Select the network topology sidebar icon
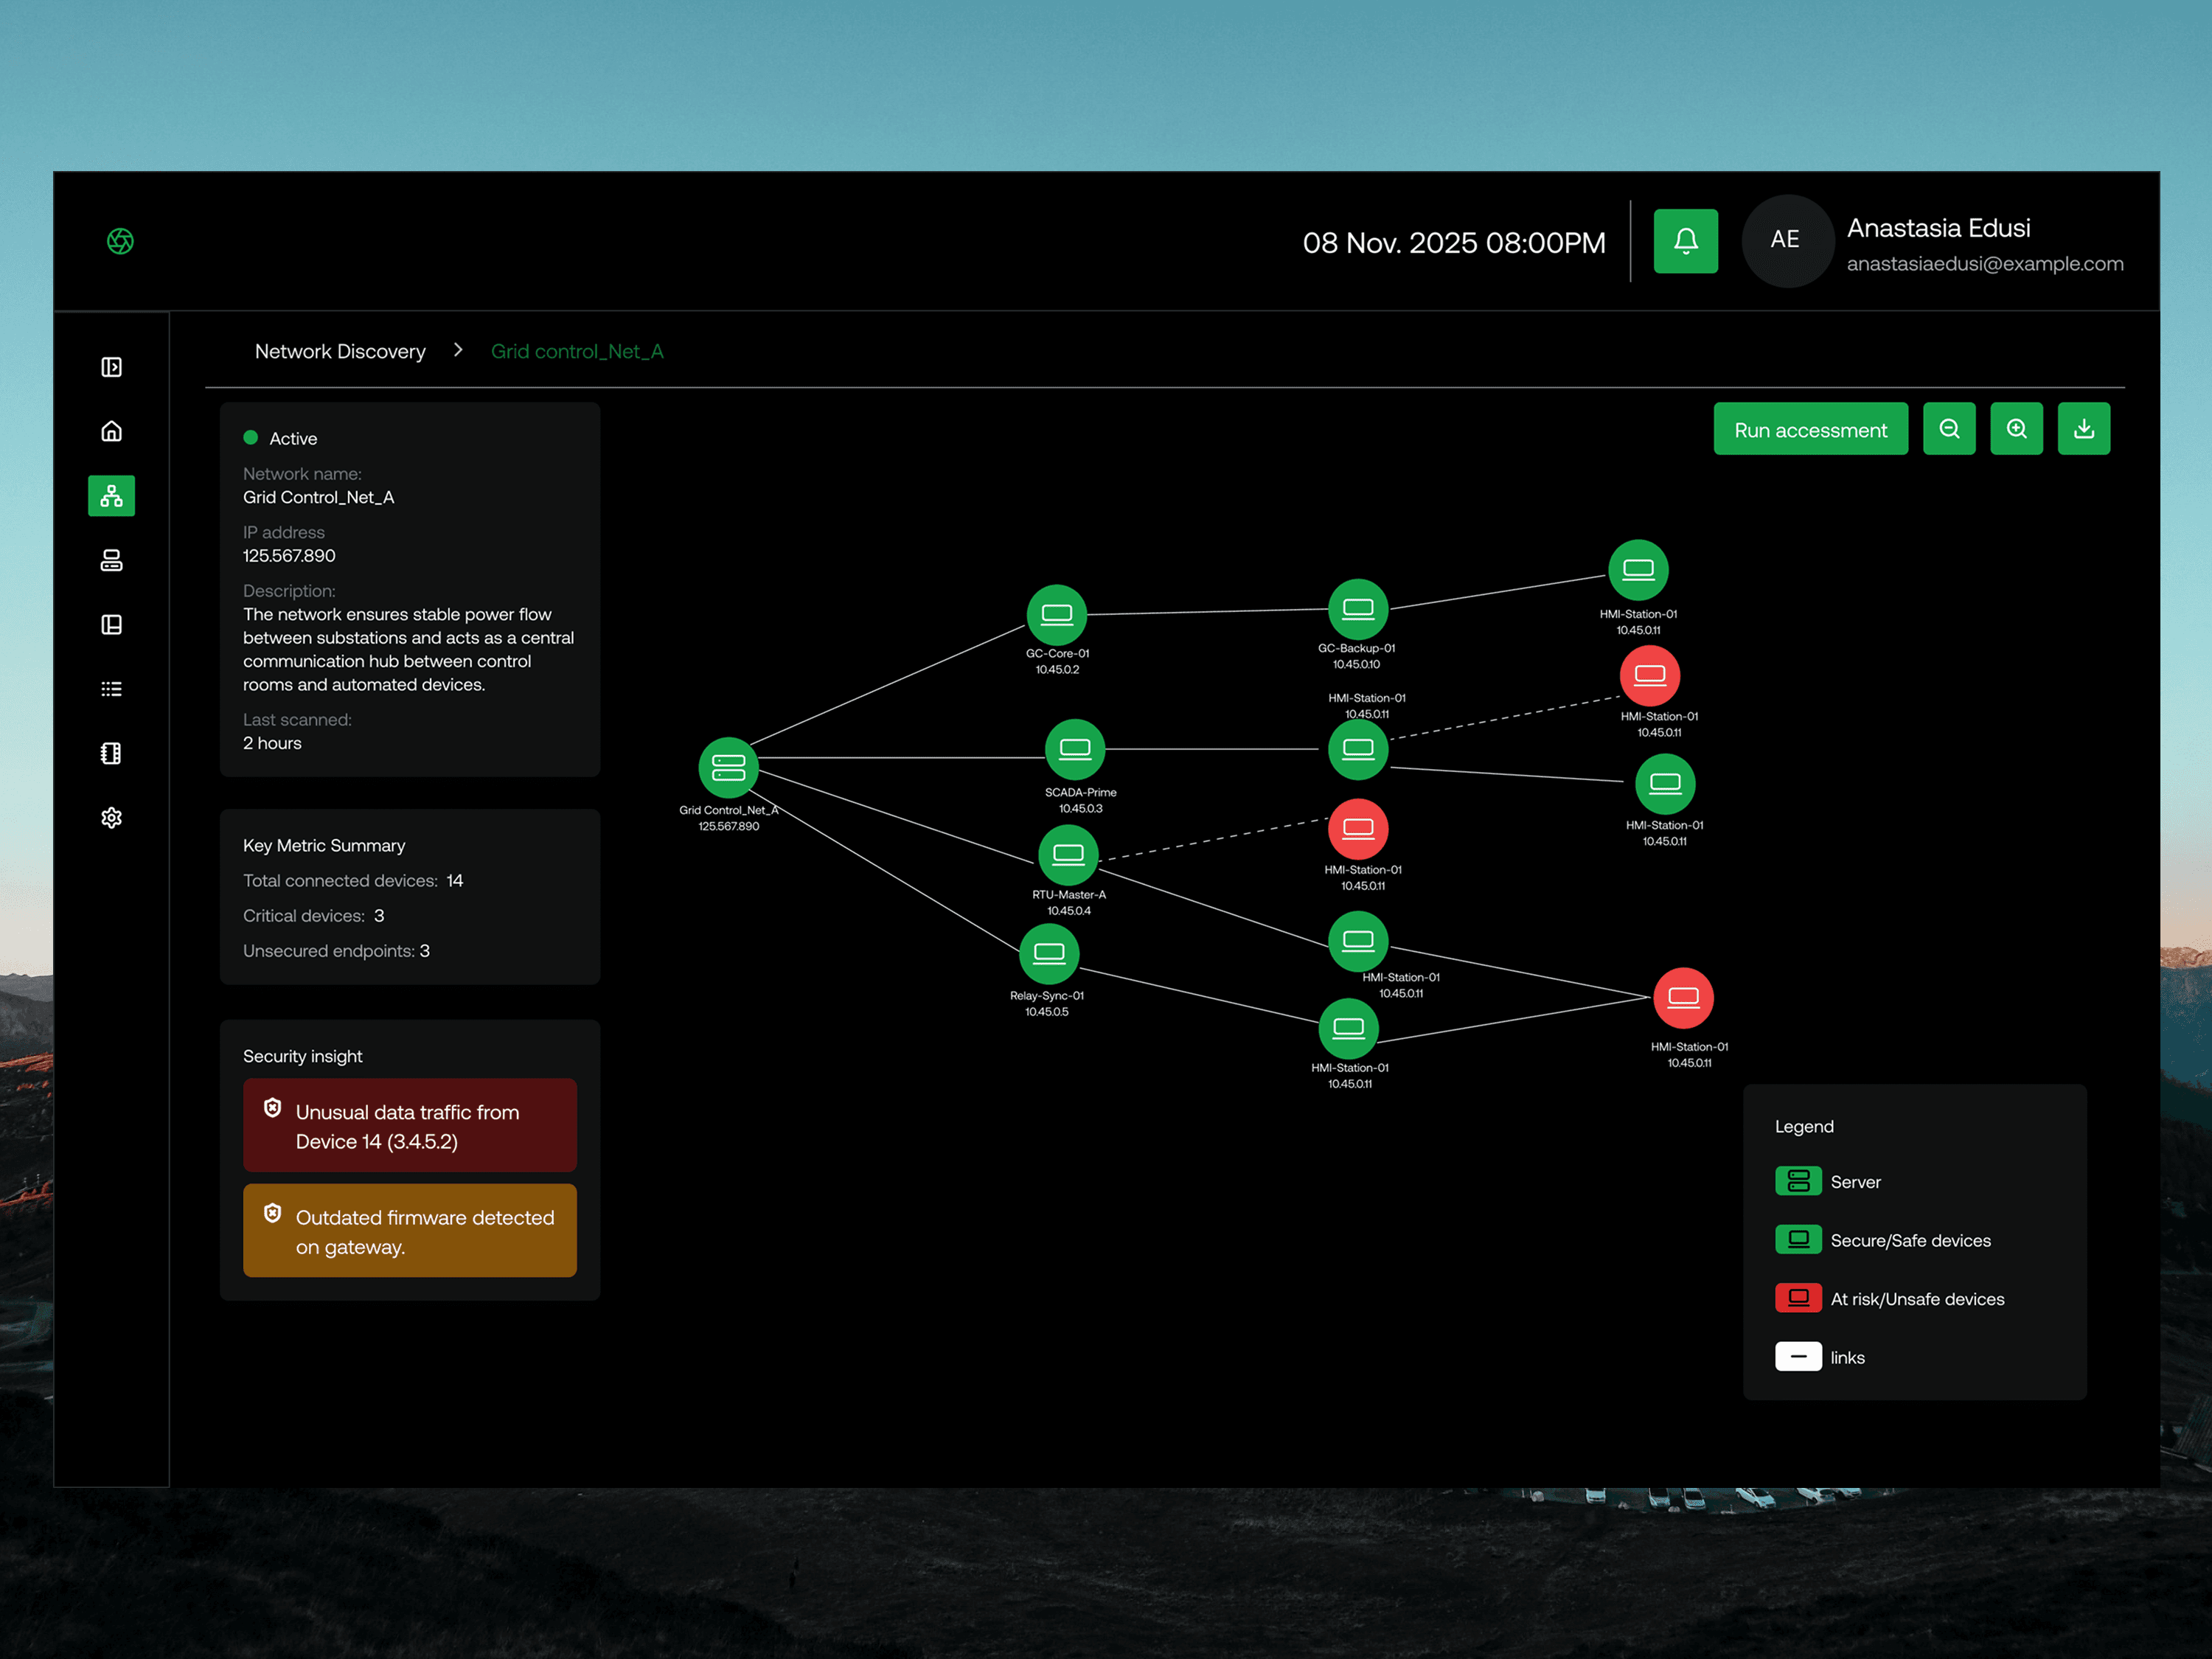 pos(111,496)
